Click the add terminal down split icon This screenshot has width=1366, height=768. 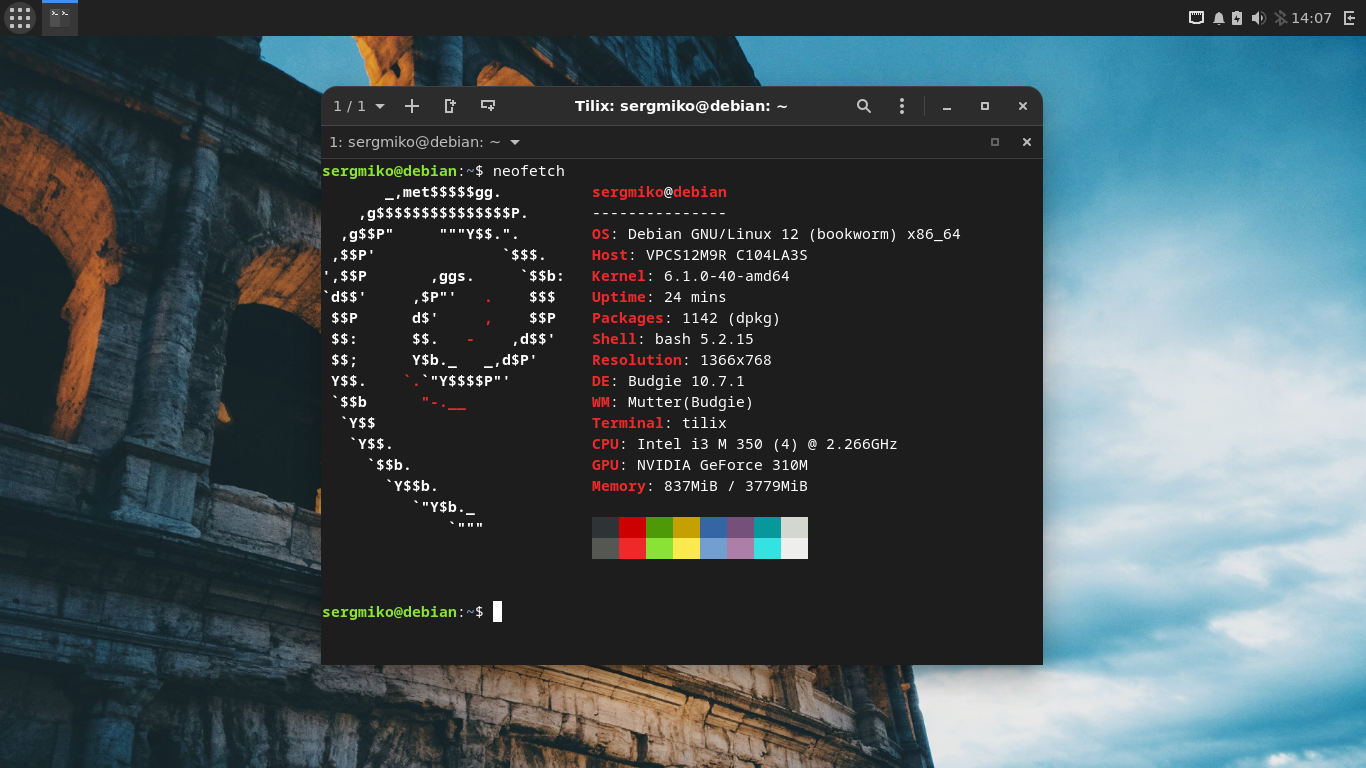click(x=488, y=106)
